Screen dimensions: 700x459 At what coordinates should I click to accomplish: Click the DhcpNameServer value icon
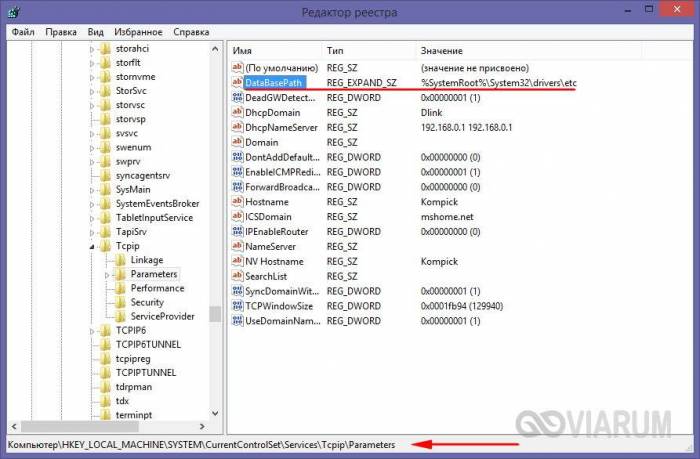pyautogui.click(x=237, y=127)
